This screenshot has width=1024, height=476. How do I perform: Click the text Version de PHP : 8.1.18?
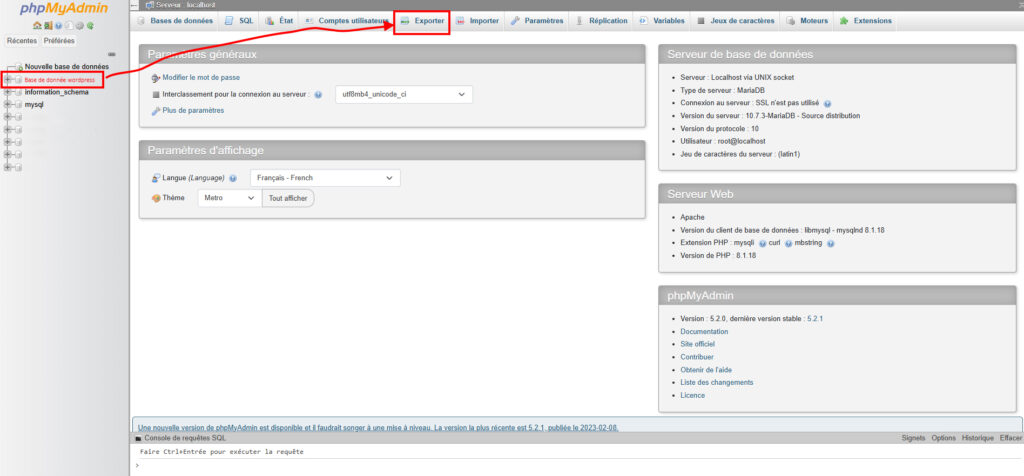tap(718, 255)
